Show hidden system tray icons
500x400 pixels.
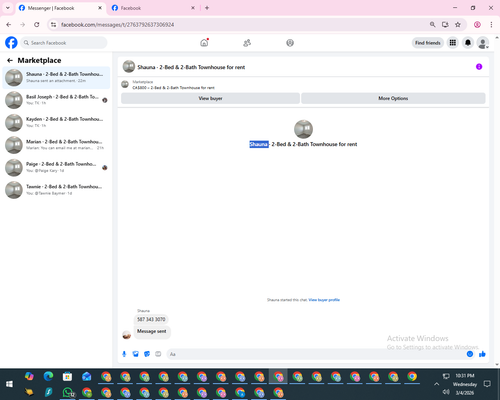click(x=436, y=384)
